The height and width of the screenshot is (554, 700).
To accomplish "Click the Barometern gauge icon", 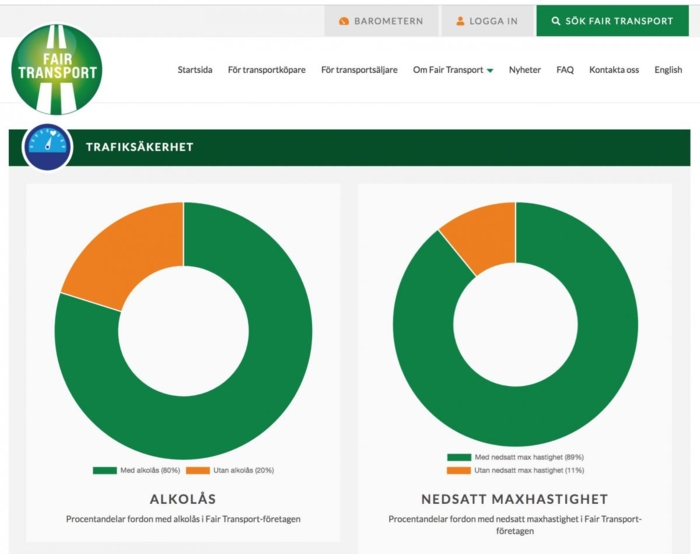I will [344, 21].
